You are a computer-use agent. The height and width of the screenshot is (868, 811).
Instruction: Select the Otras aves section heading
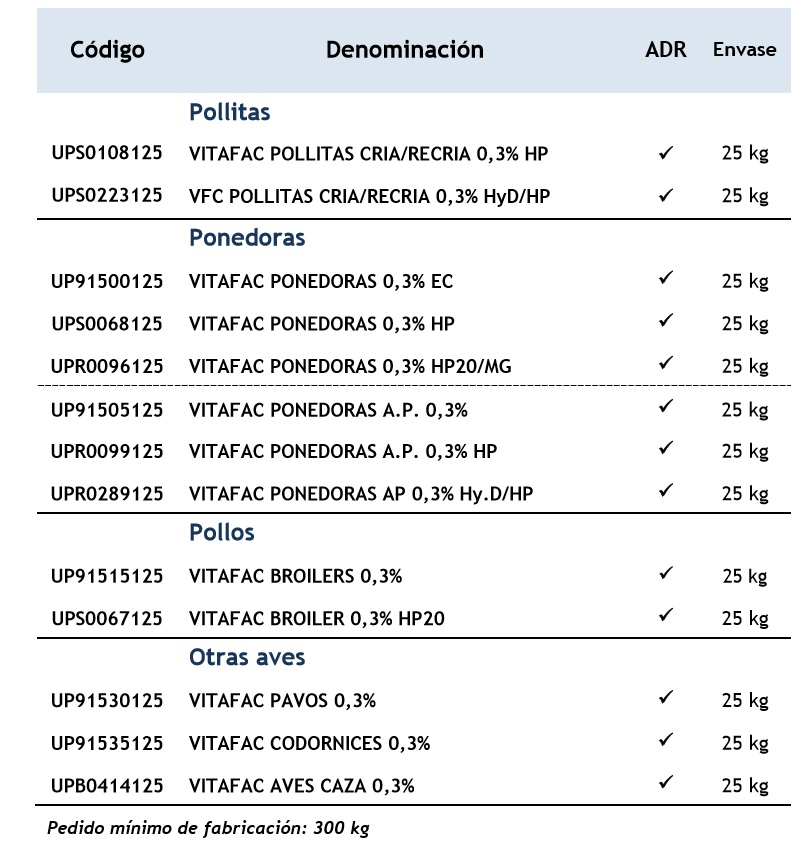pyautogui.click(x=247, y=657)
